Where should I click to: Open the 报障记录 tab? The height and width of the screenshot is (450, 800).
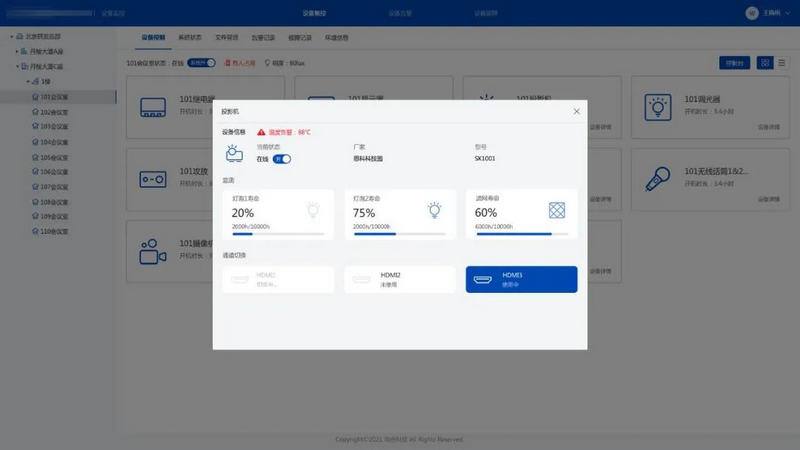pos(300,38)
